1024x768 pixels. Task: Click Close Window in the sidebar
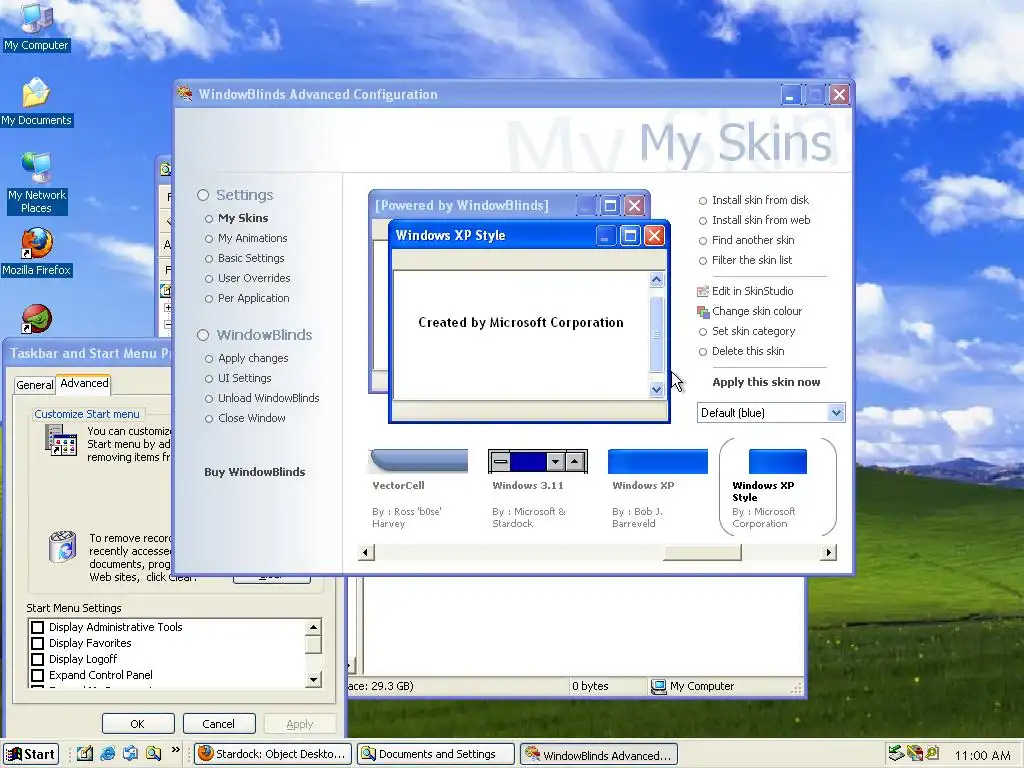(x=245, y=419)
